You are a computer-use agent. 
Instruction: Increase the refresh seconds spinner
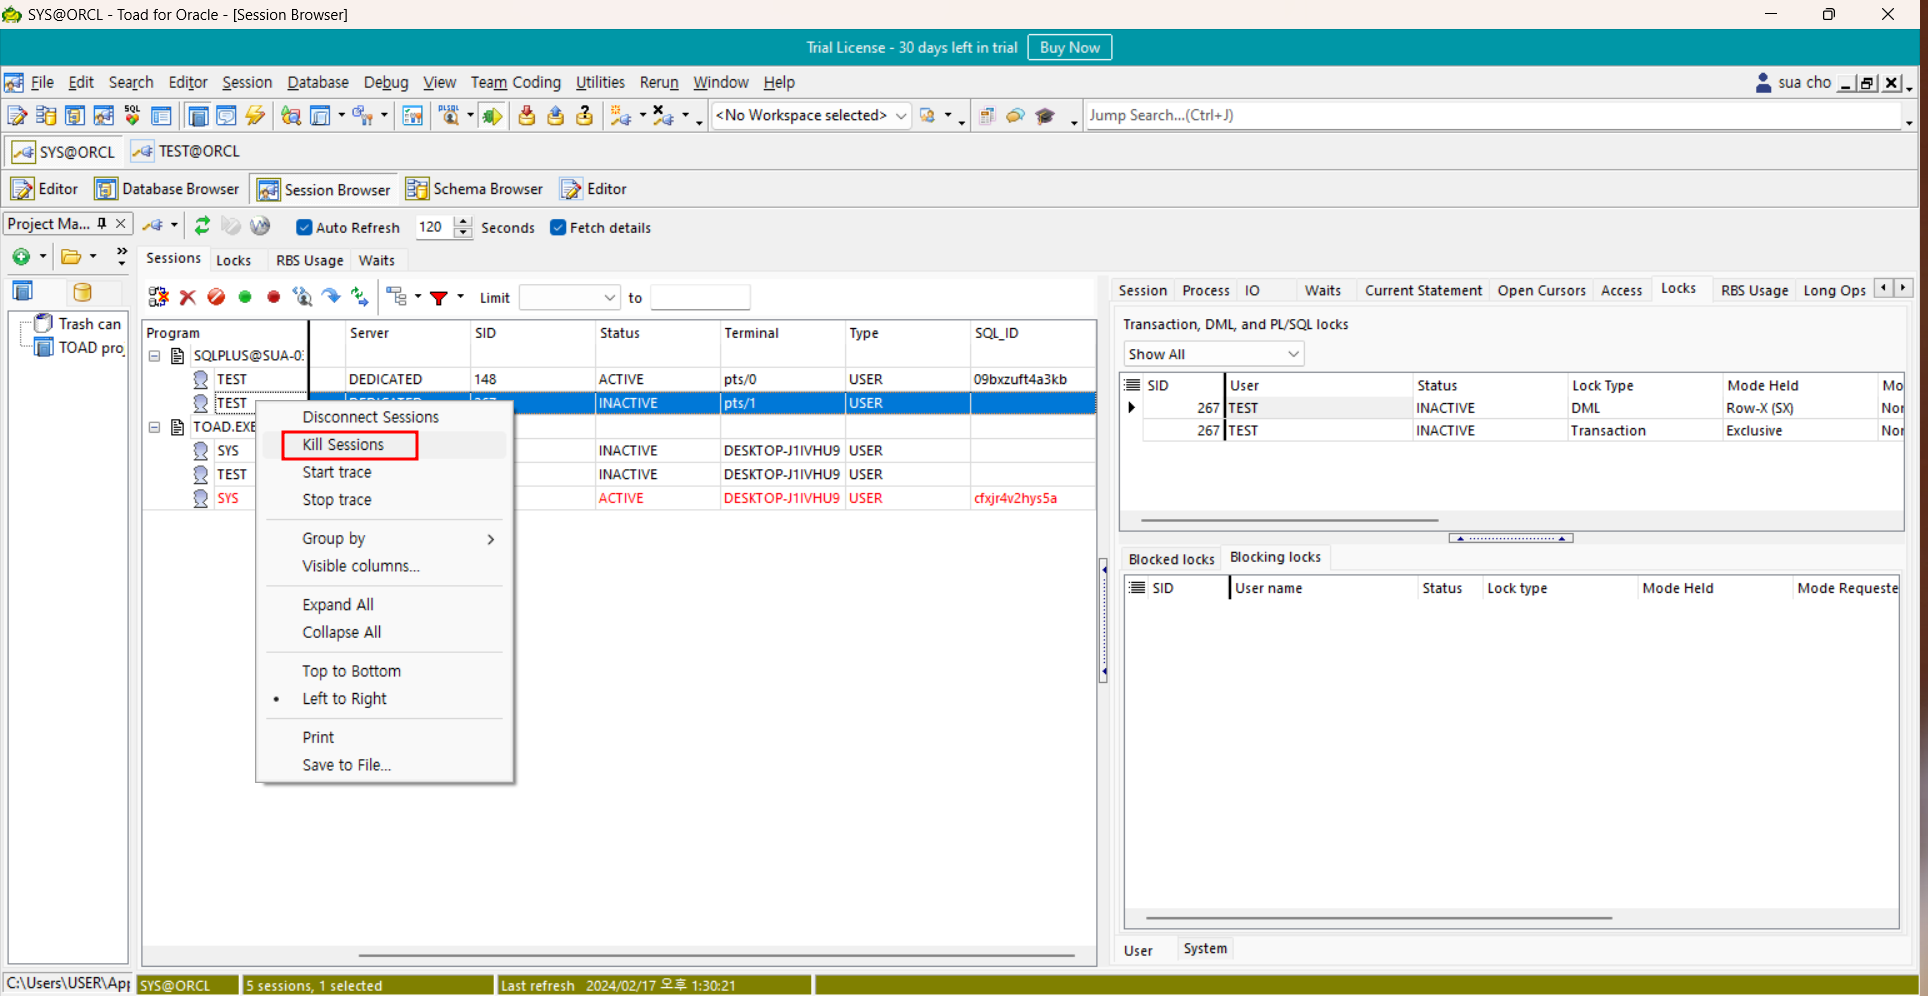pos(462,222)
